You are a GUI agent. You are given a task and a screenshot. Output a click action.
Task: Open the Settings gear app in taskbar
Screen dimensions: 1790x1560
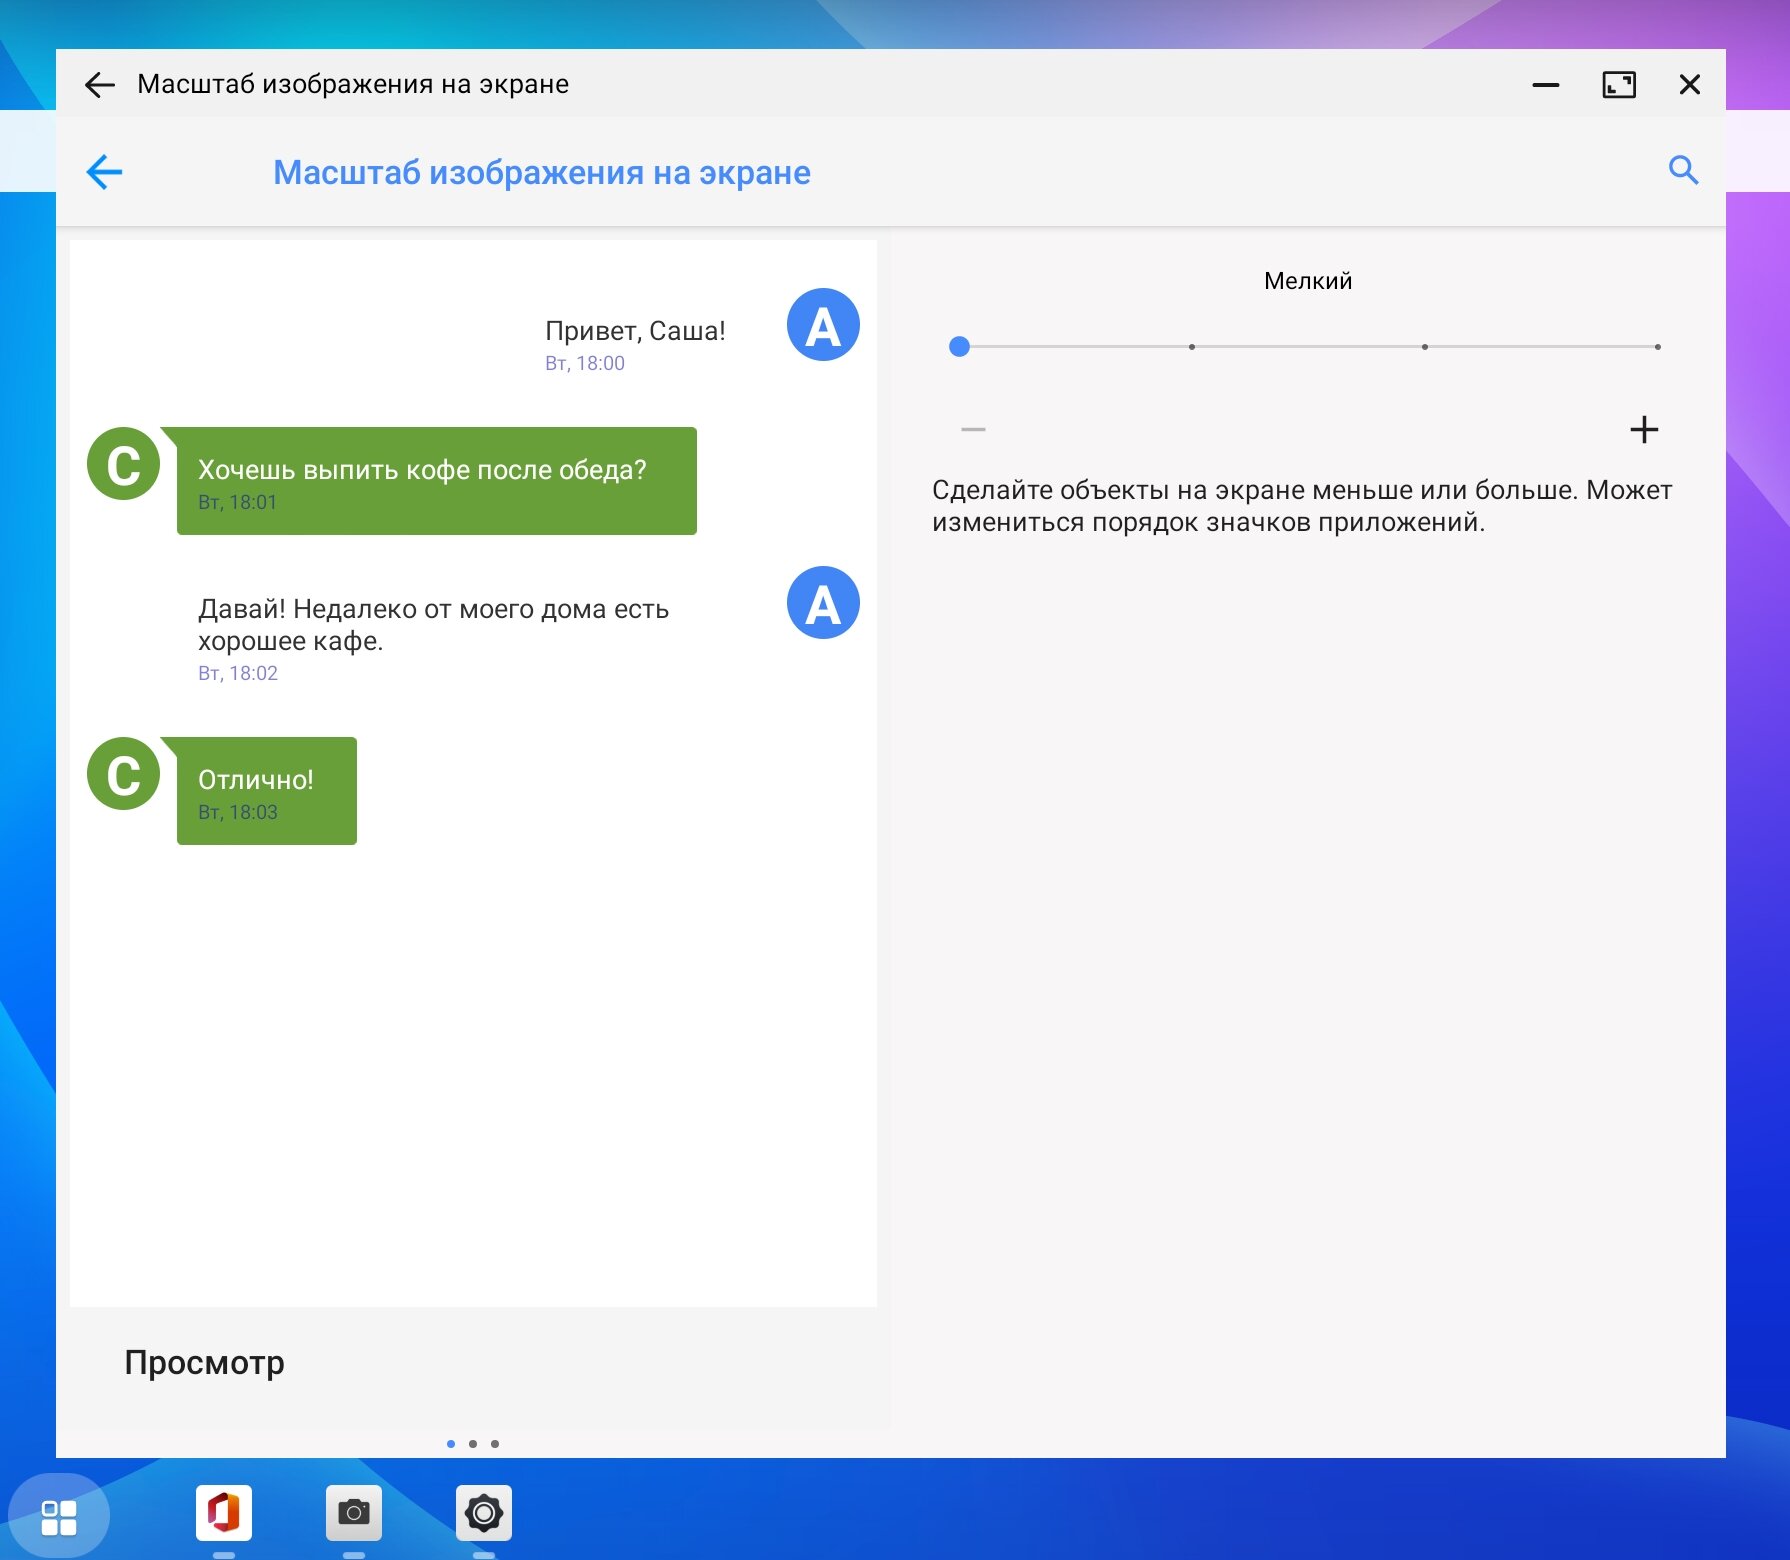(484, 1513)
